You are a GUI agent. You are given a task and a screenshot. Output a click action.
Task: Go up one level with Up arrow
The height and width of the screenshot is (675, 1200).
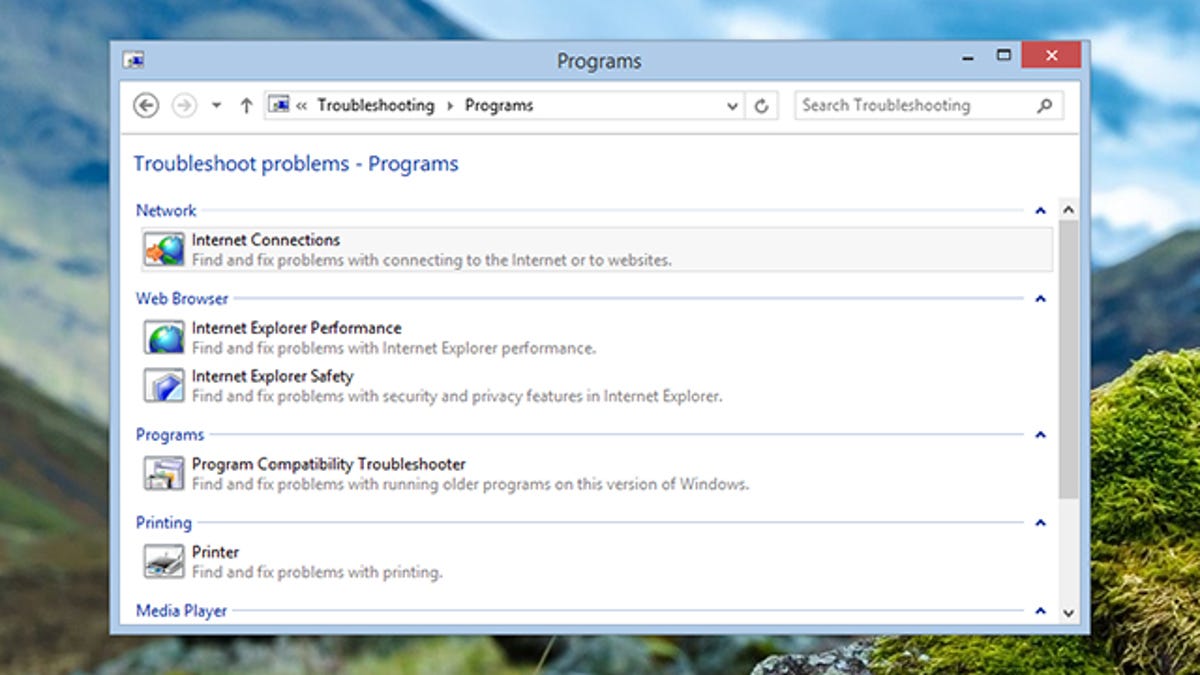click(x=246, y=105)
